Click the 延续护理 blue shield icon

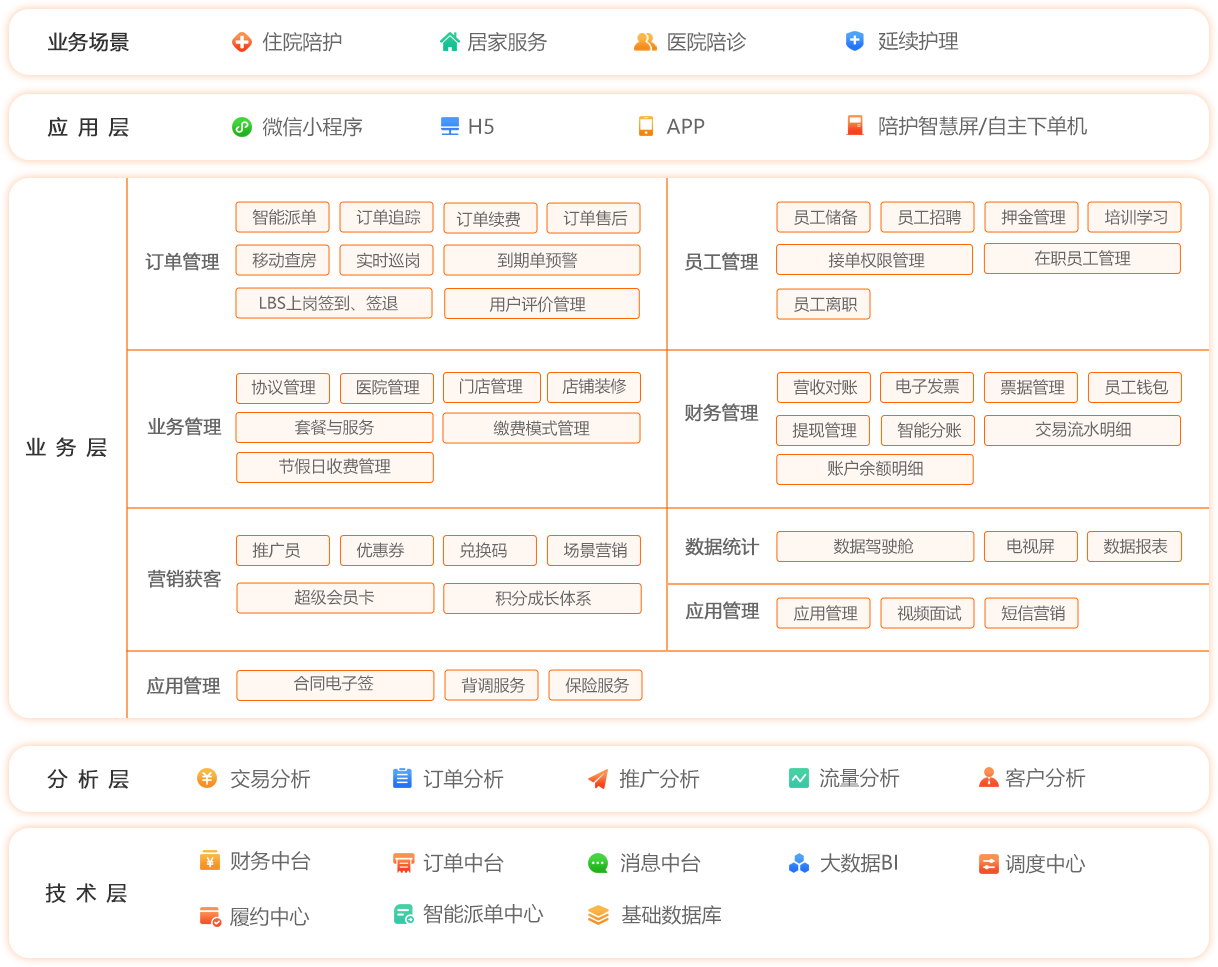[855, 42]
